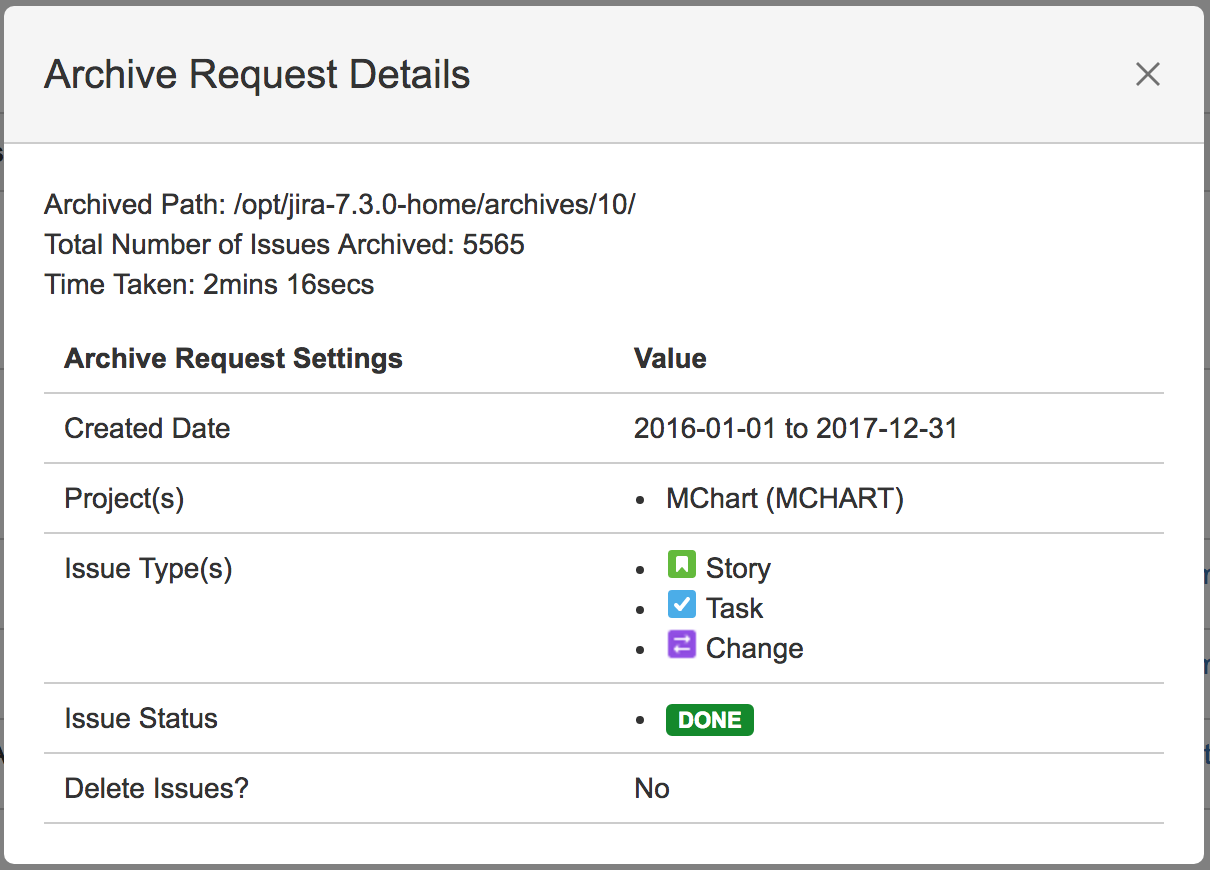1210x870 pixels.
Task: Click the Issue Type(s) row label
Action: tap(148, 569)
